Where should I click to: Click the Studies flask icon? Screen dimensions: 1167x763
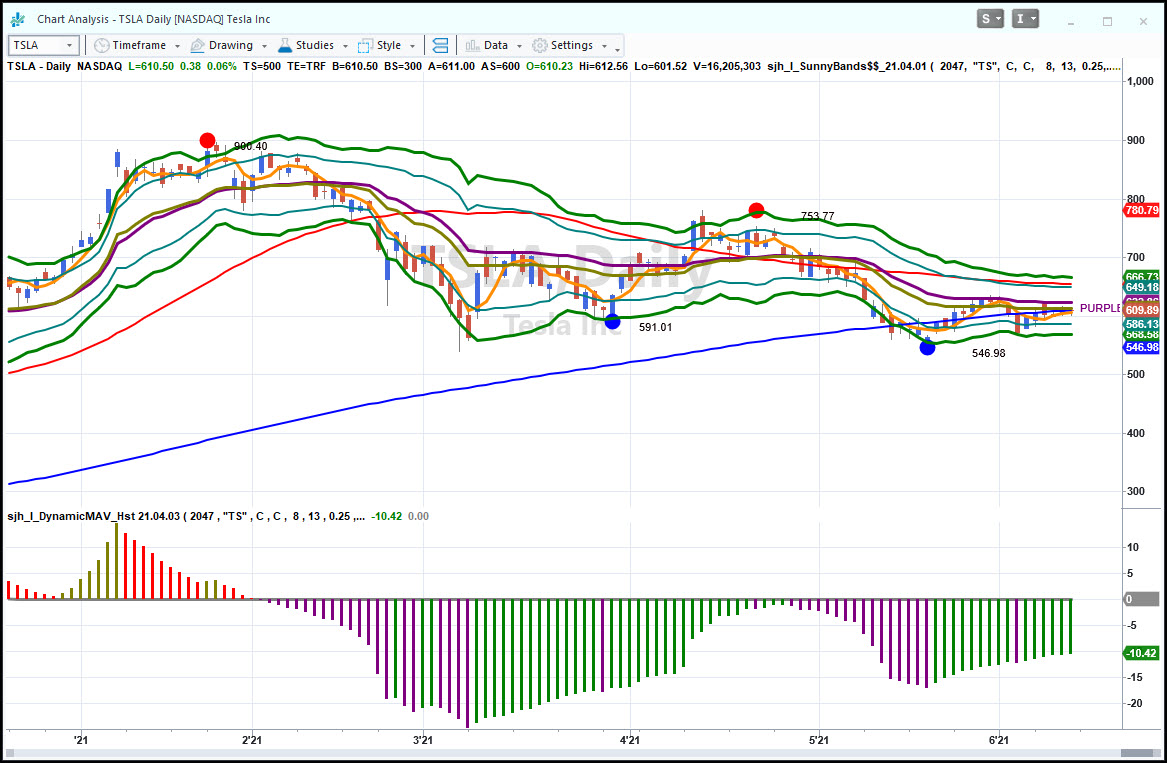[285, 45]
